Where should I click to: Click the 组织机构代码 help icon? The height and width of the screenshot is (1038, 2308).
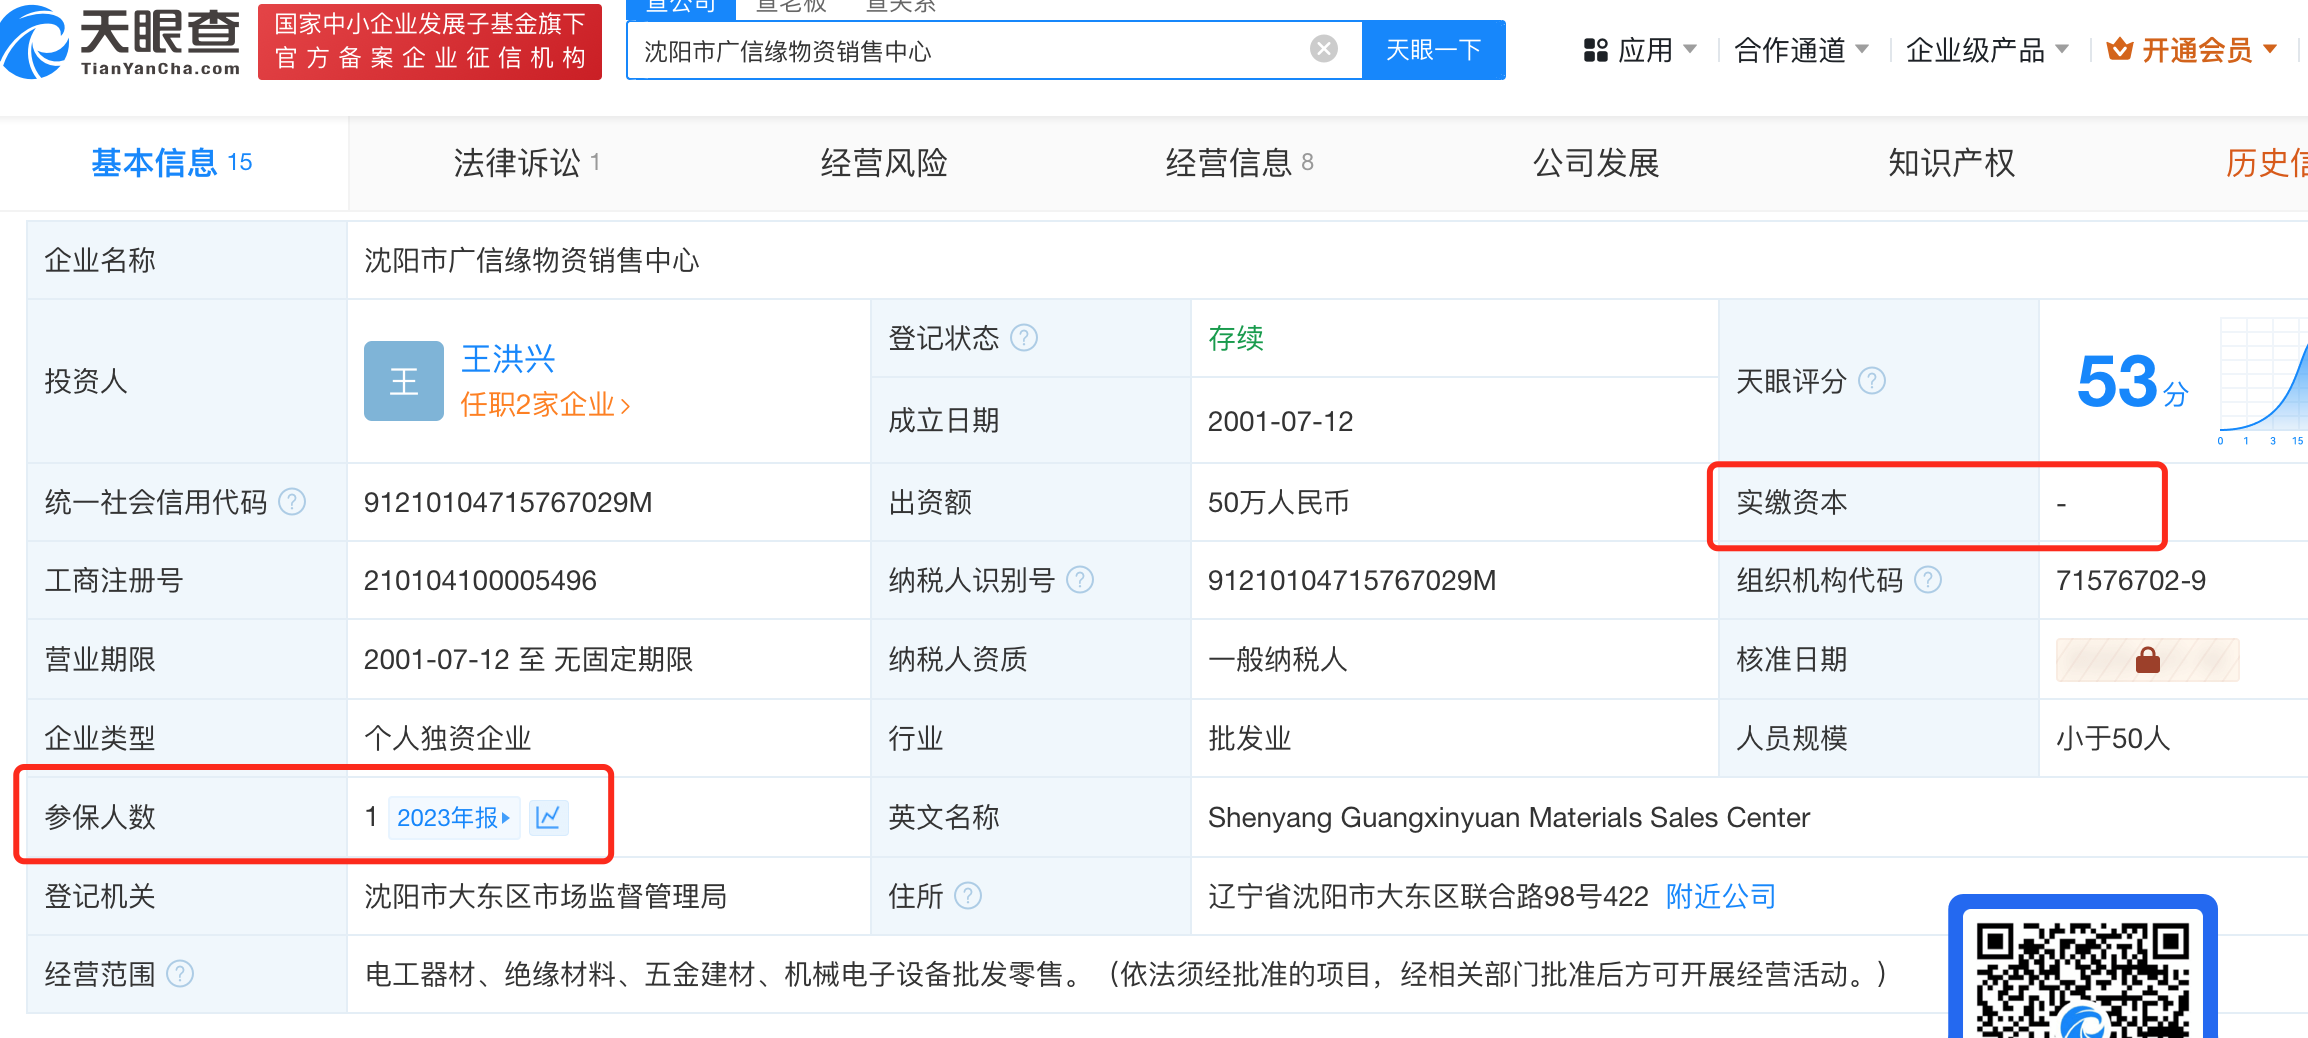click(1927, 580)
